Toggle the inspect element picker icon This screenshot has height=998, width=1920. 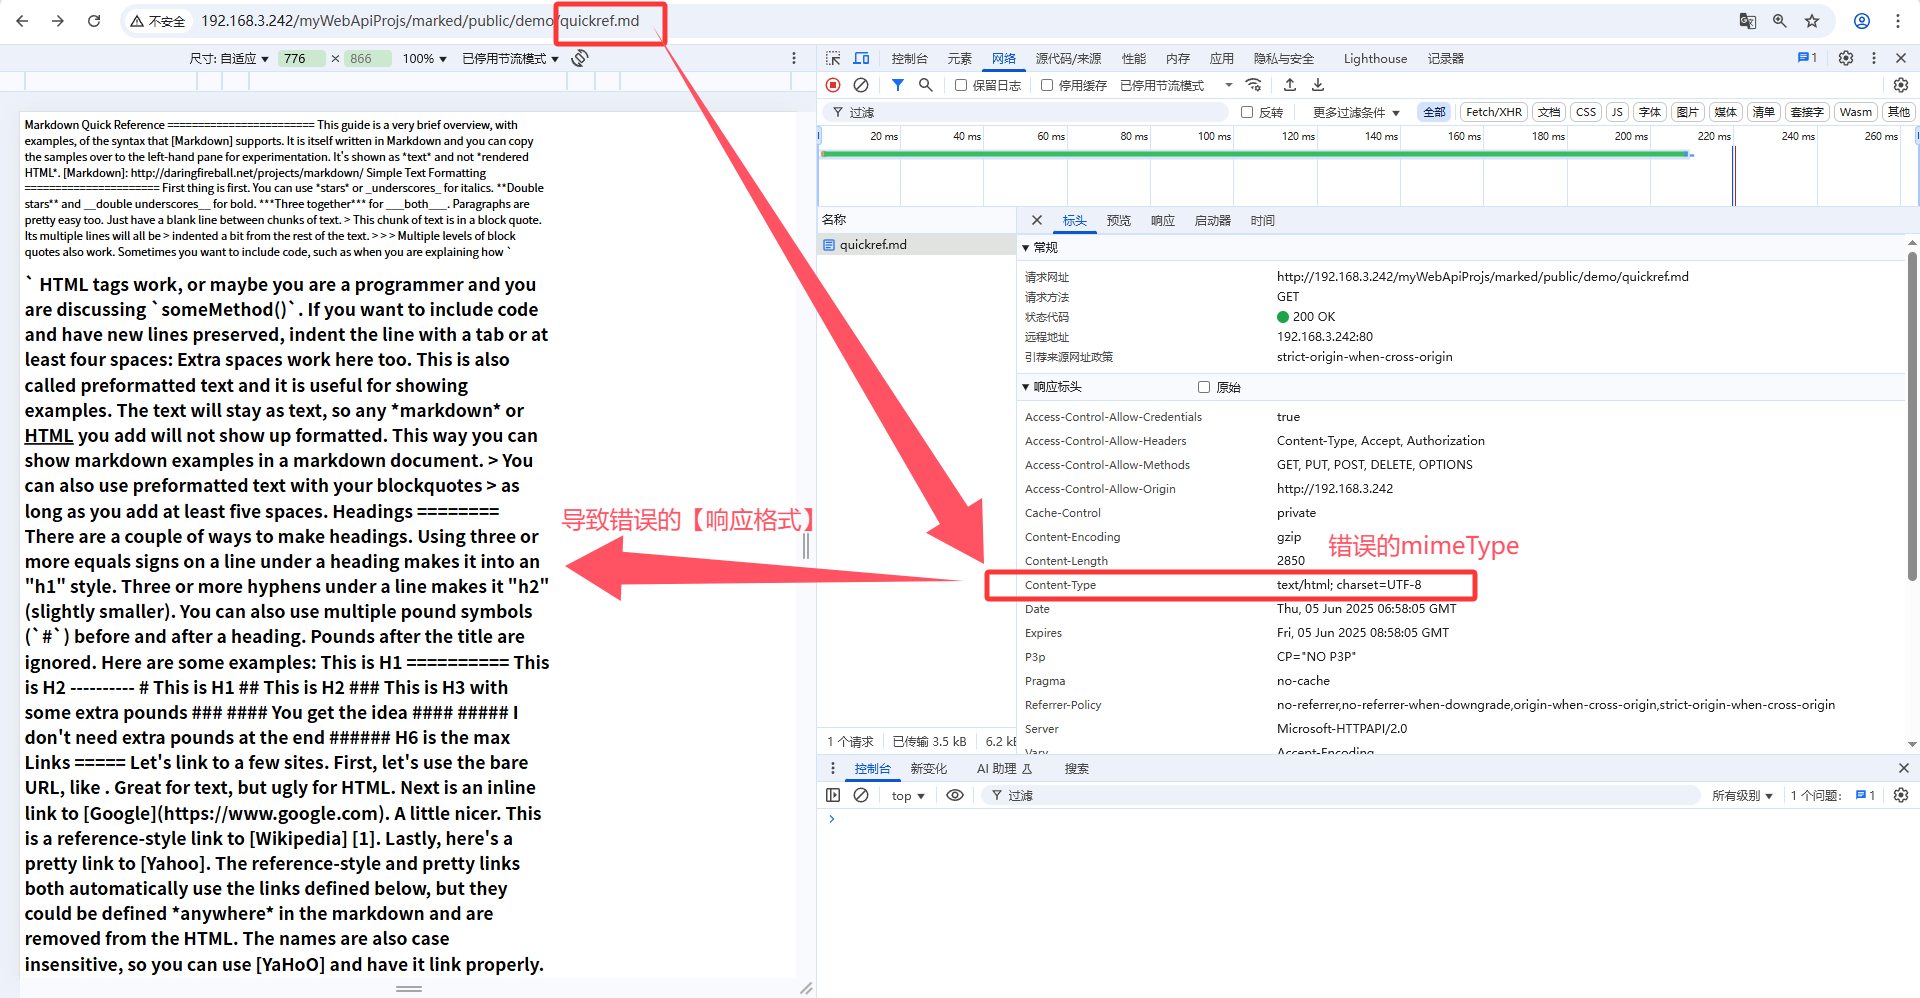pyautogui.click(x=833, y=58)
